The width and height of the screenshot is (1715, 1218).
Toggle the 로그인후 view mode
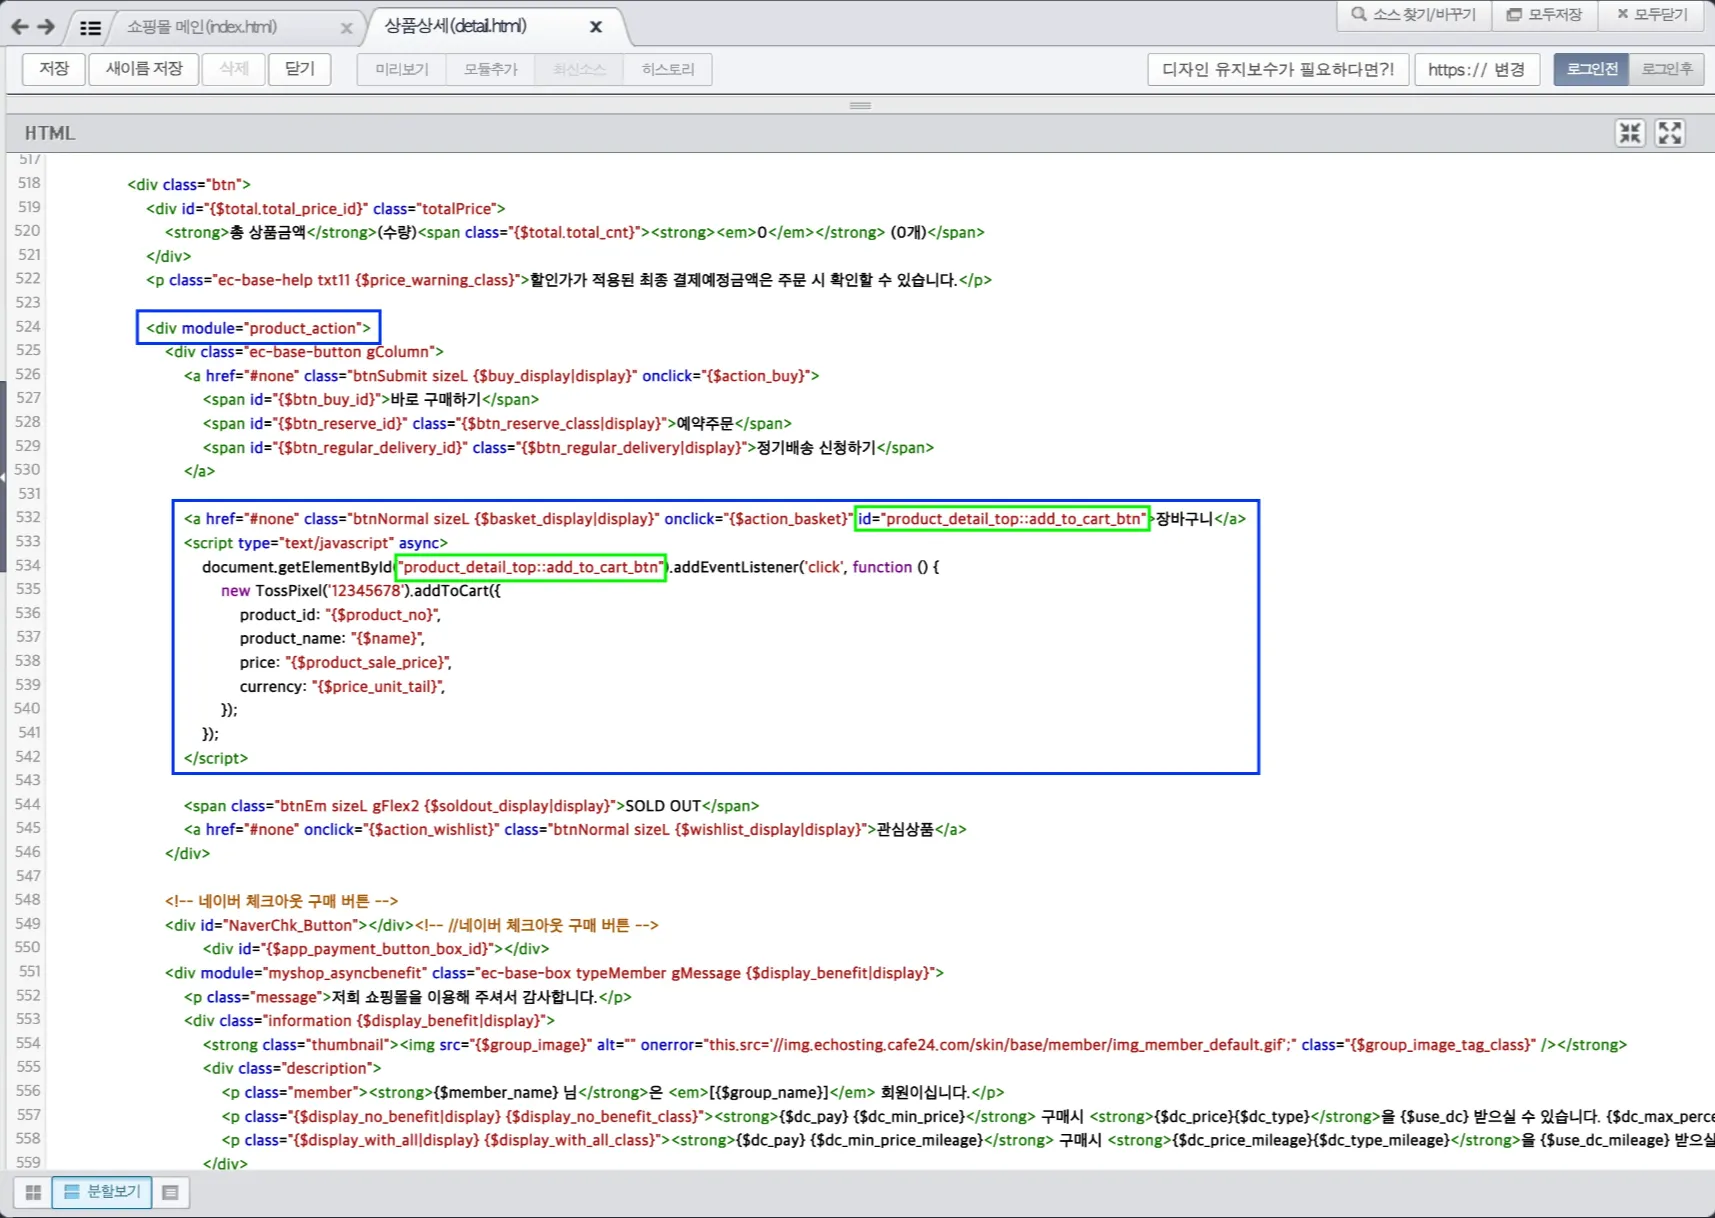tap(1667, 69)
